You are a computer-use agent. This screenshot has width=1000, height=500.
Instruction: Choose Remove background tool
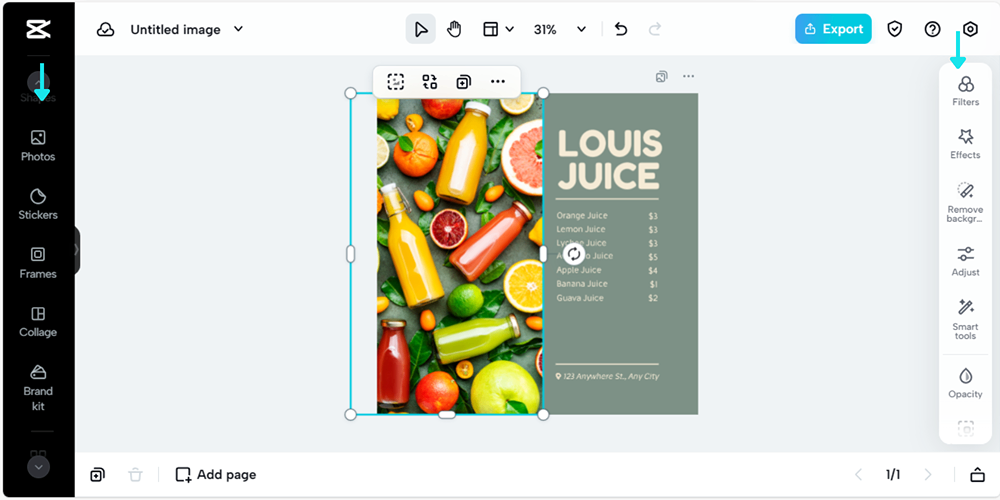pyautogui.click(x=966, y=202)
